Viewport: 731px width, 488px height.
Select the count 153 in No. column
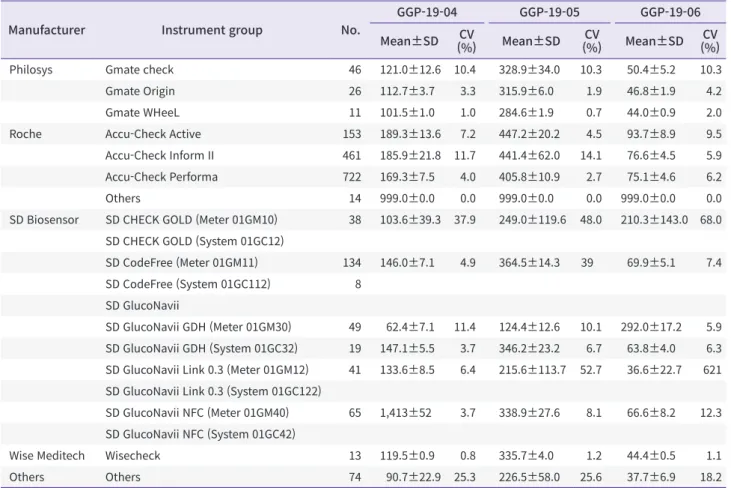(352, 134)
